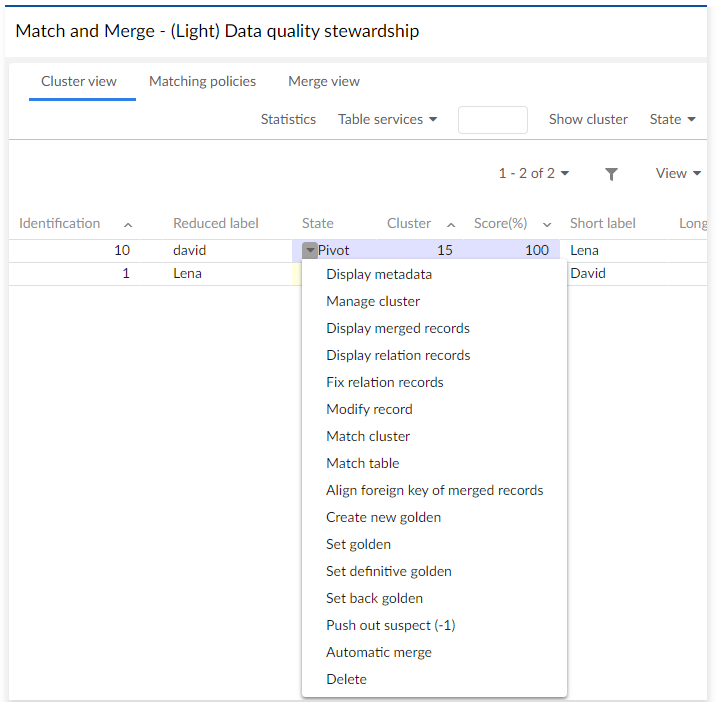Sort by Score(%) column arrow
716x709 pixels.
(547, 225)
